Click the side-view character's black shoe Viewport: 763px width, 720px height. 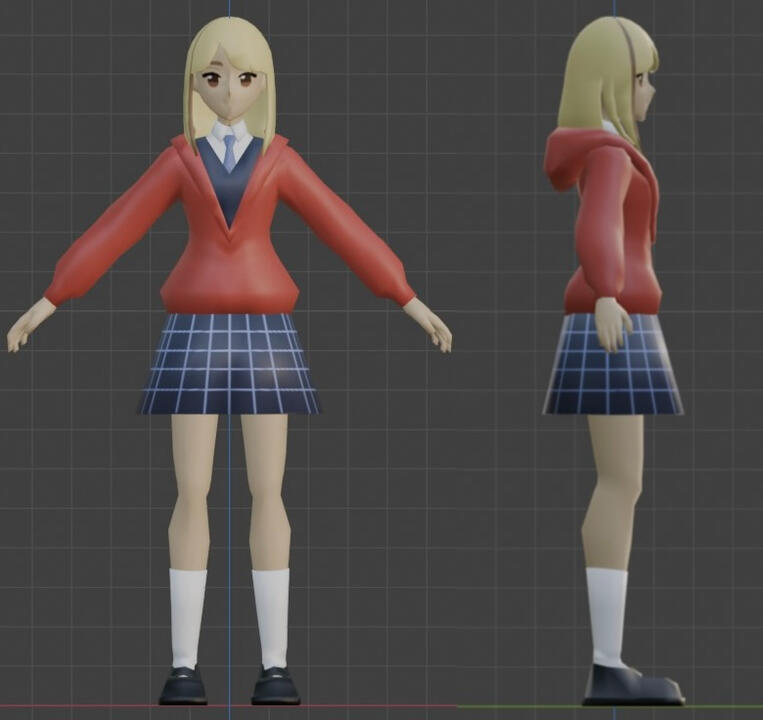click(x=633, y=686)
